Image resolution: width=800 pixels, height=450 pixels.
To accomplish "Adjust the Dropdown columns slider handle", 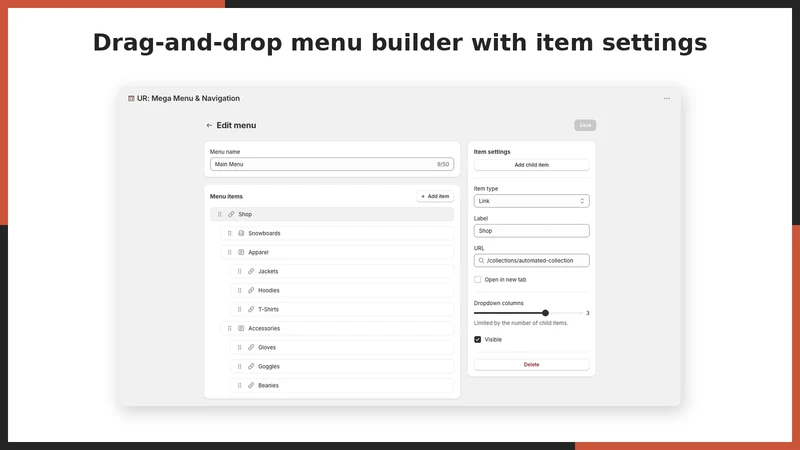I will coord(545,313).
